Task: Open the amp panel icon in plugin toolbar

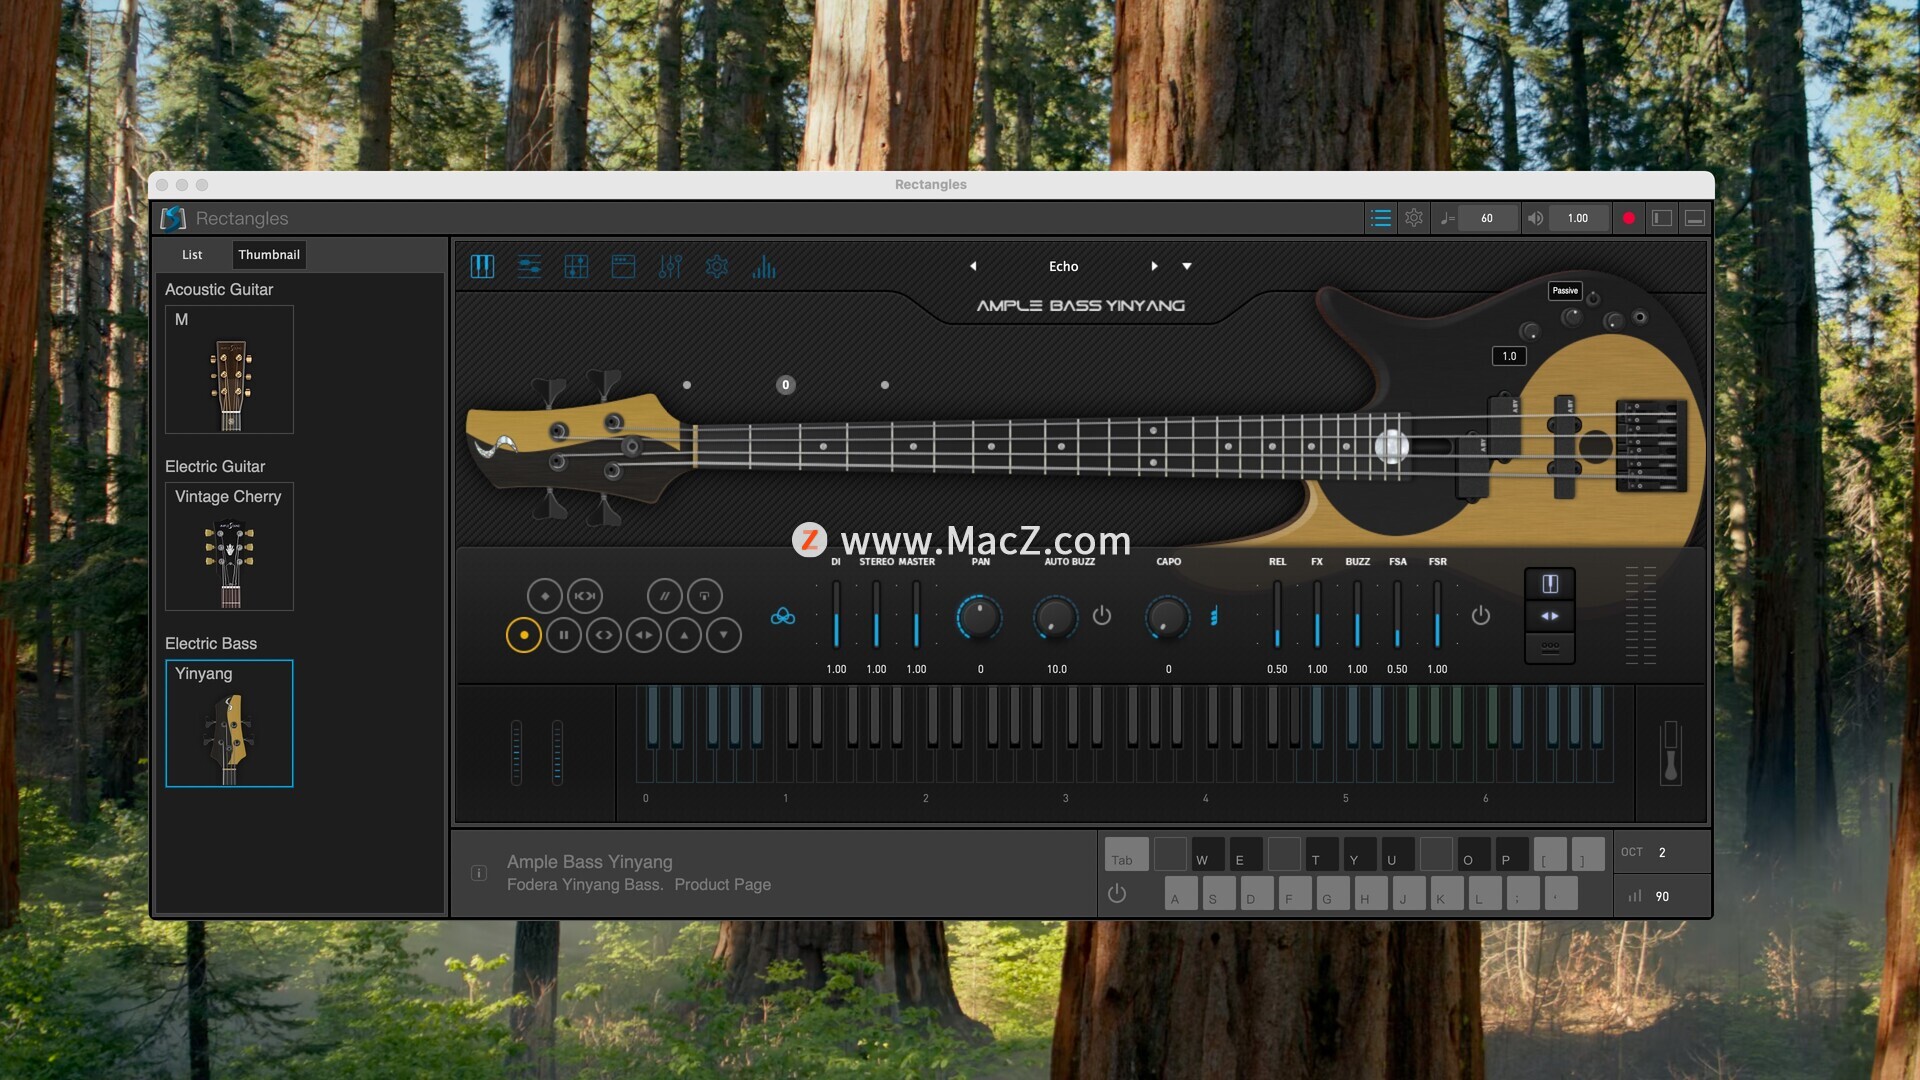Action: tap(623, 266)
